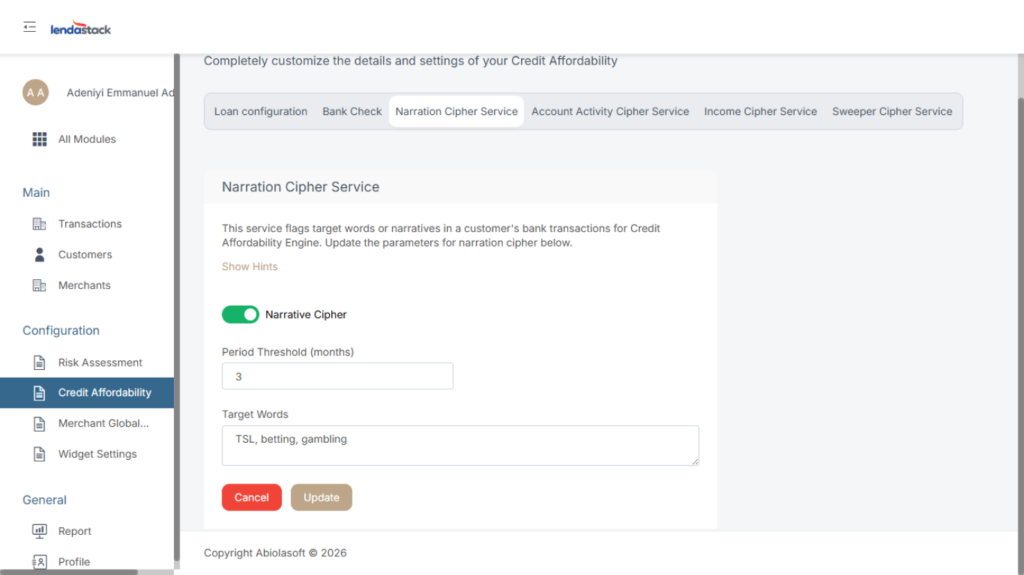The image size is (1024, 575).
Task: Click the Period Threshold months field
Action: tap(337, 377)
